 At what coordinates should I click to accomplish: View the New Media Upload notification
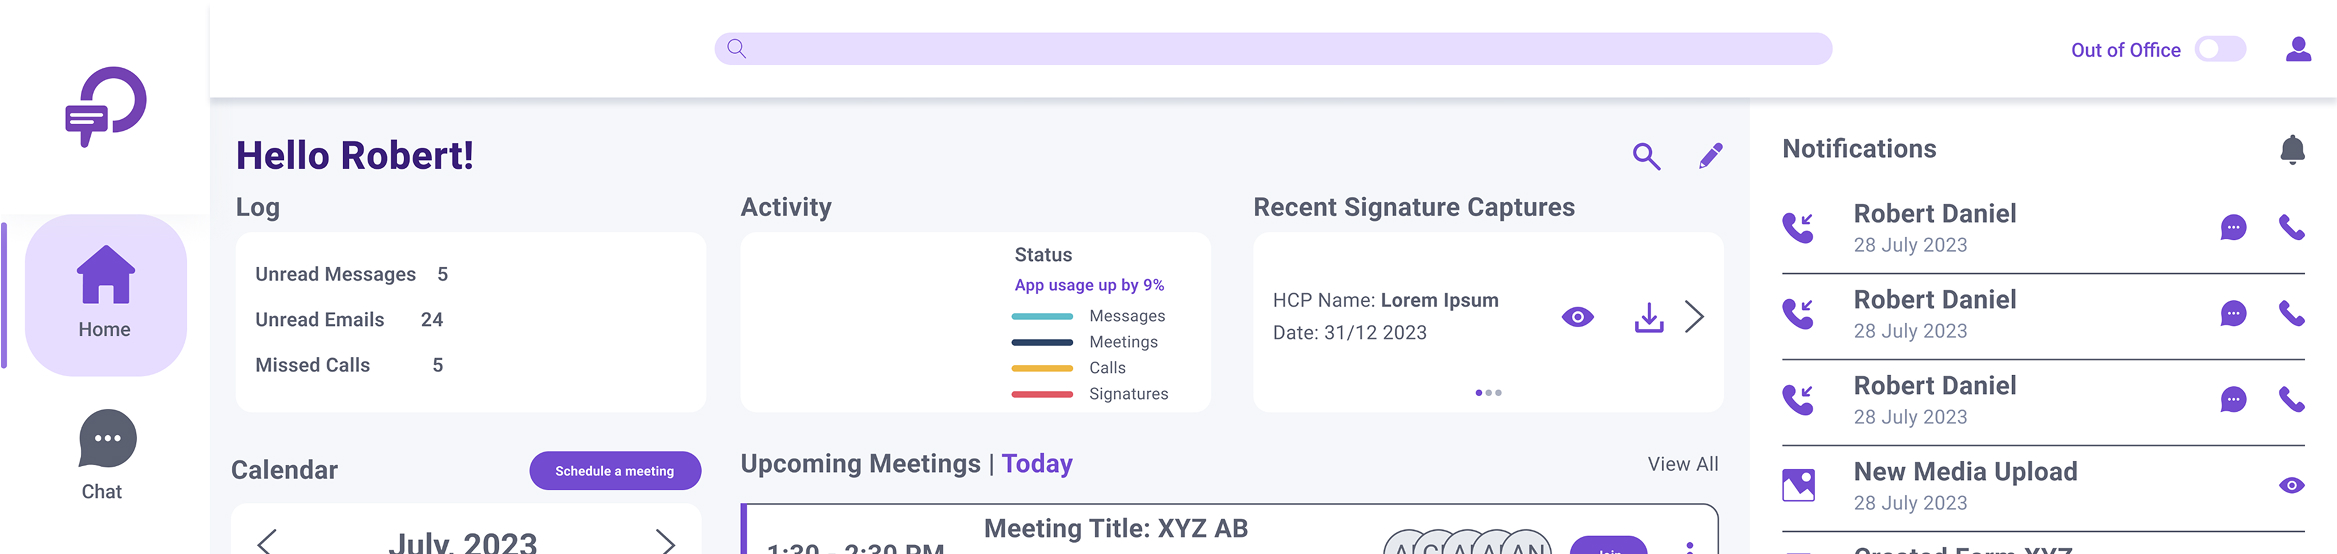point(2291,486)
